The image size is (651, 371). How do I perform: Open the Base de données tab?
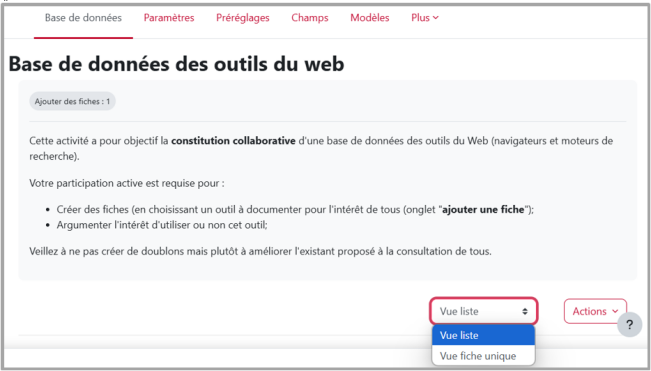click(x=83, y=18)
